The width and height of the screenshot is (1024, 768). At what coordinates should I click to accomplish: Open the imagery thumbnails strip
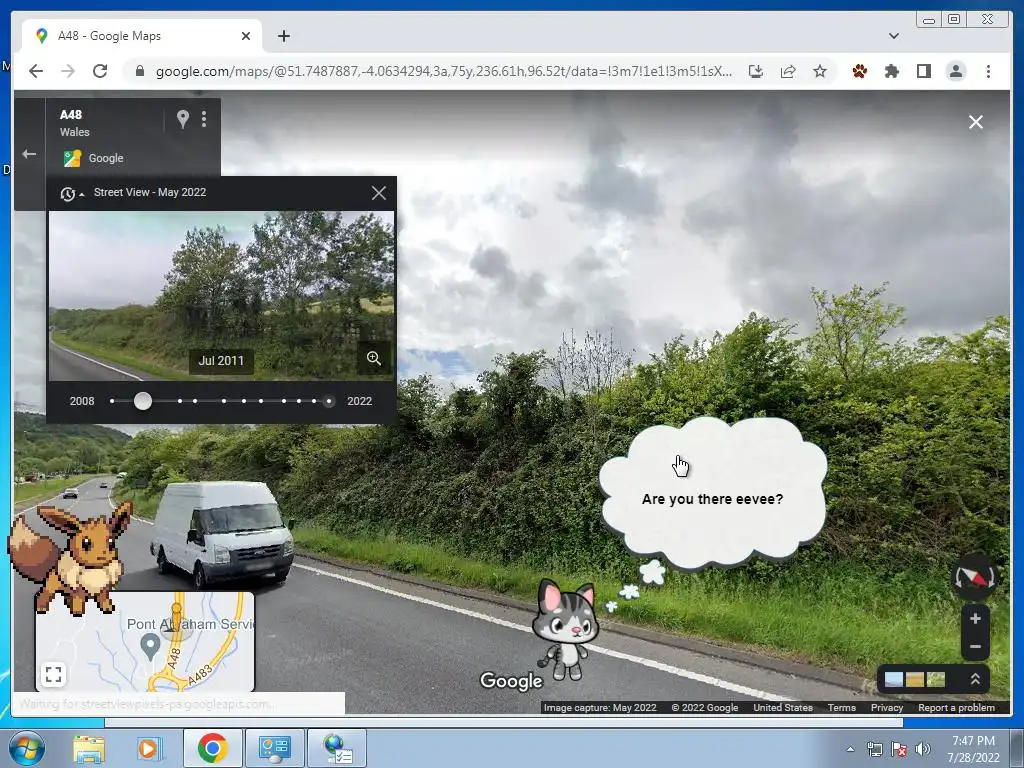914,679
